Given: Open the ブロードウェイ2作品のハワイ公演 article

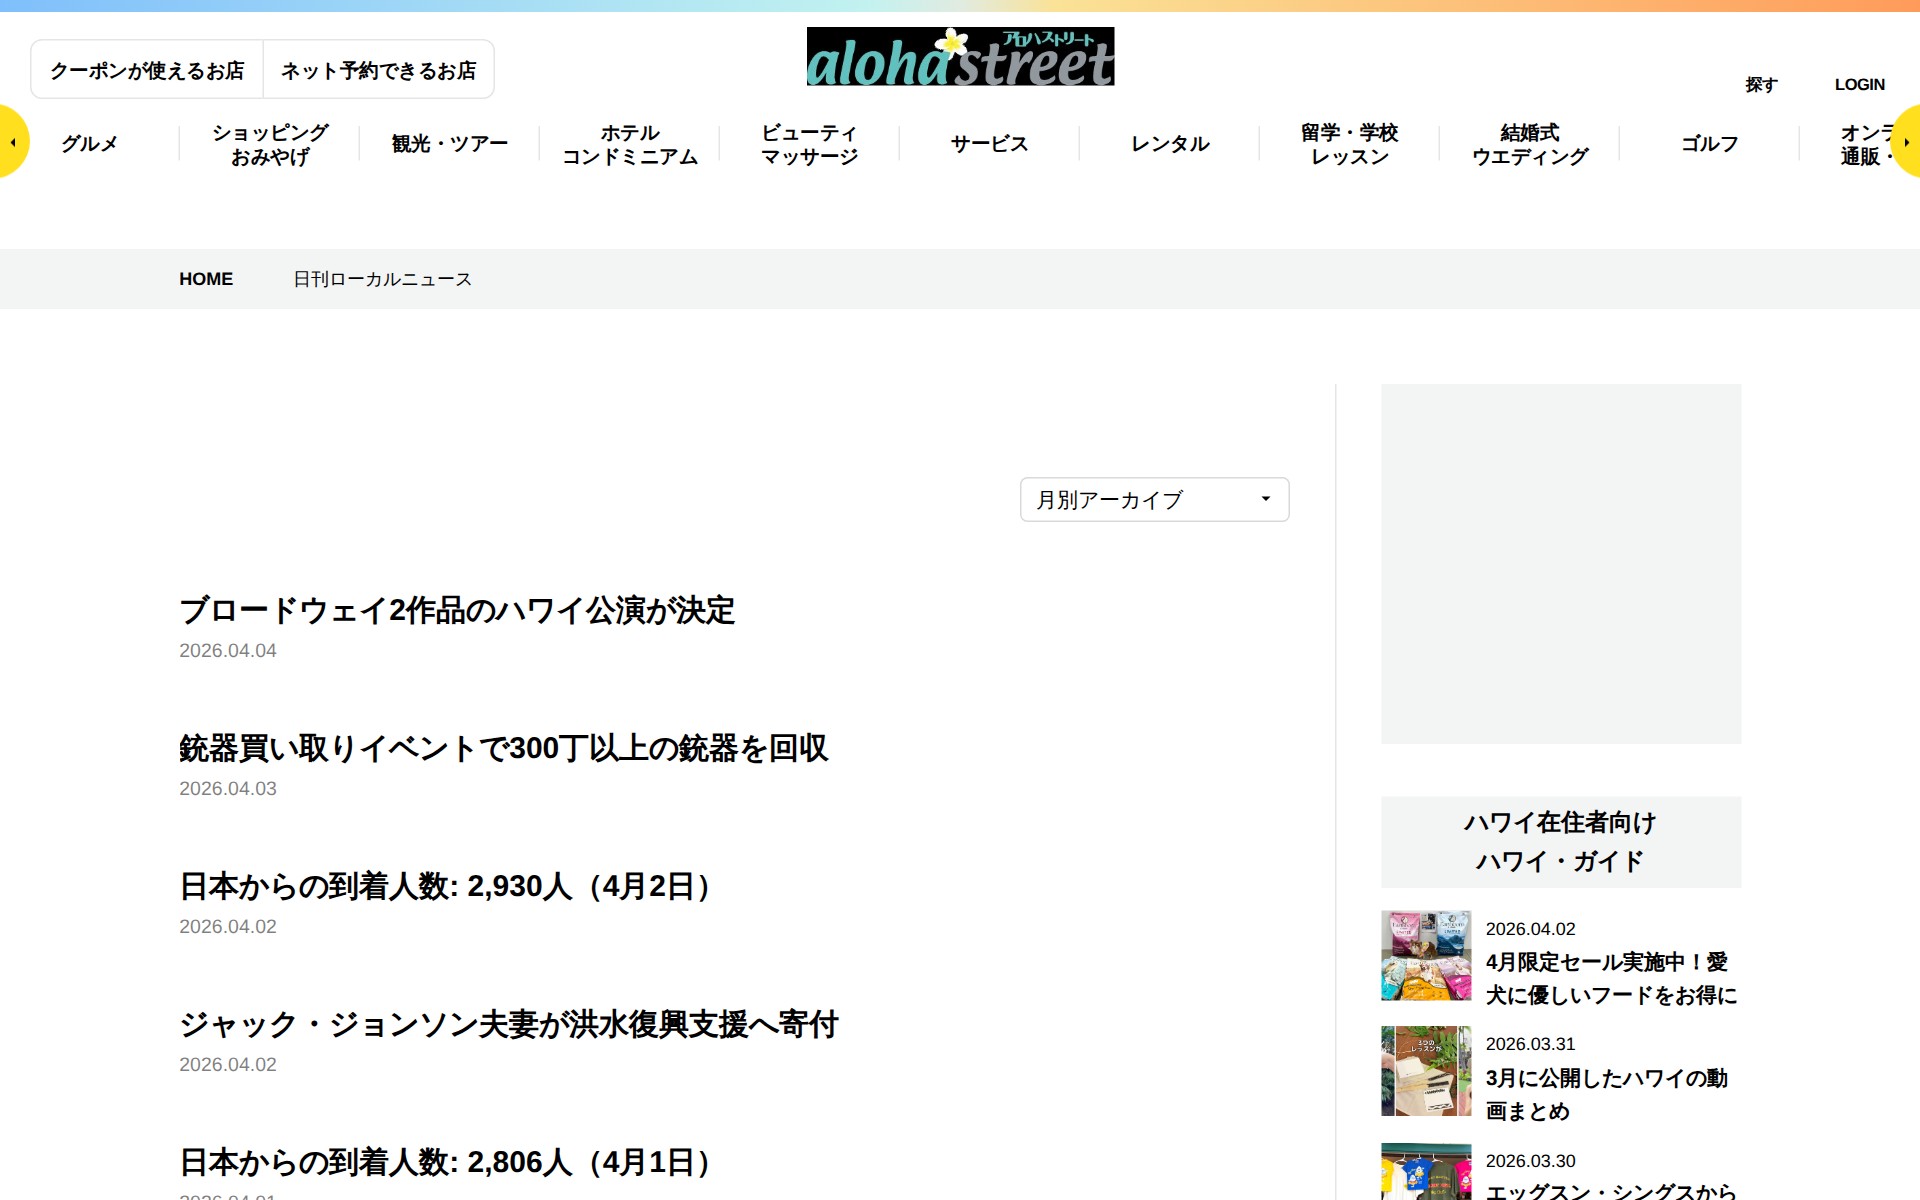Looking at the screenshot, I should [456, 611].
